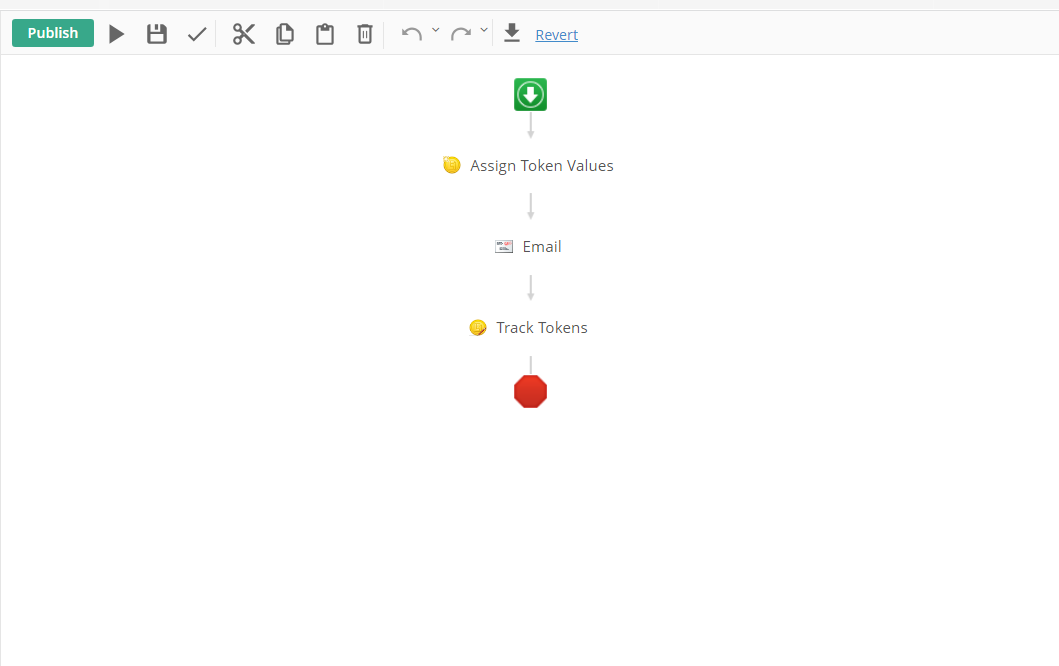Click the green Publish button
This screenshot has height=666, width=1059.
[x=53, y=33]
